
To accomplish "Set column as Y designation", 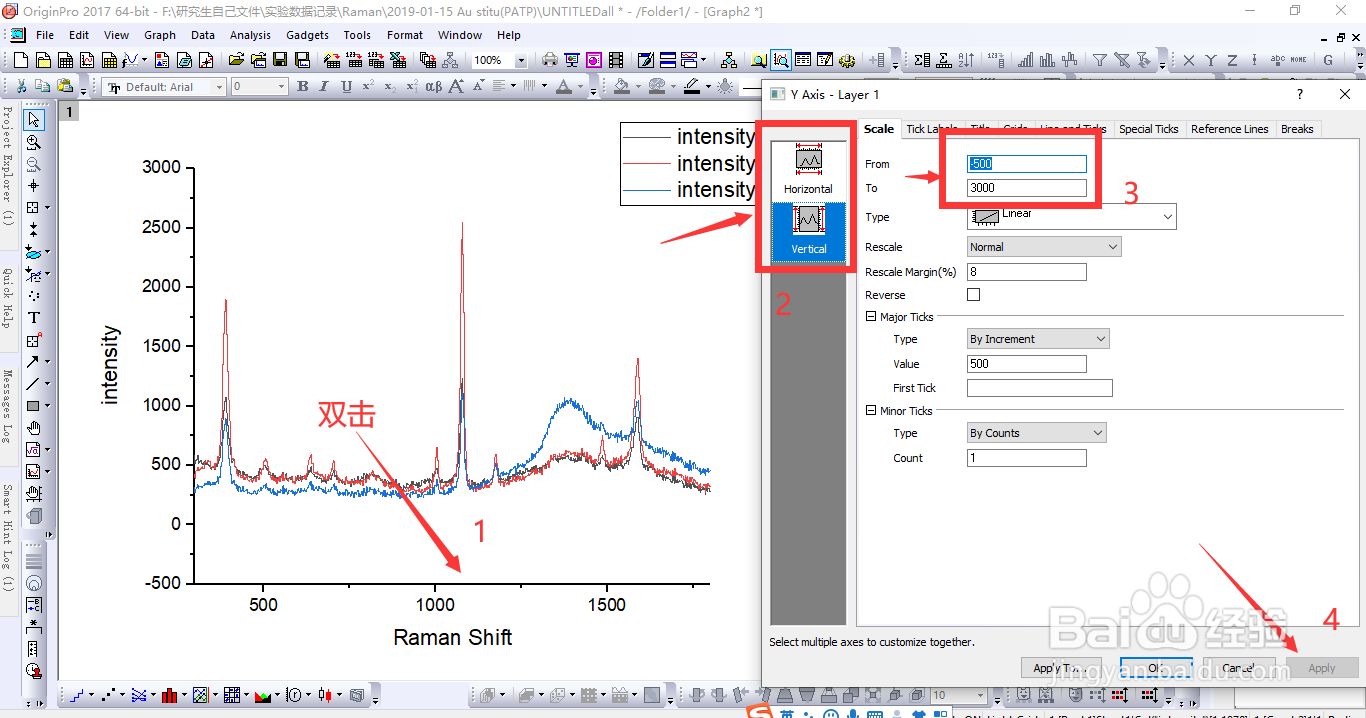I will [x=1210, y=60].
